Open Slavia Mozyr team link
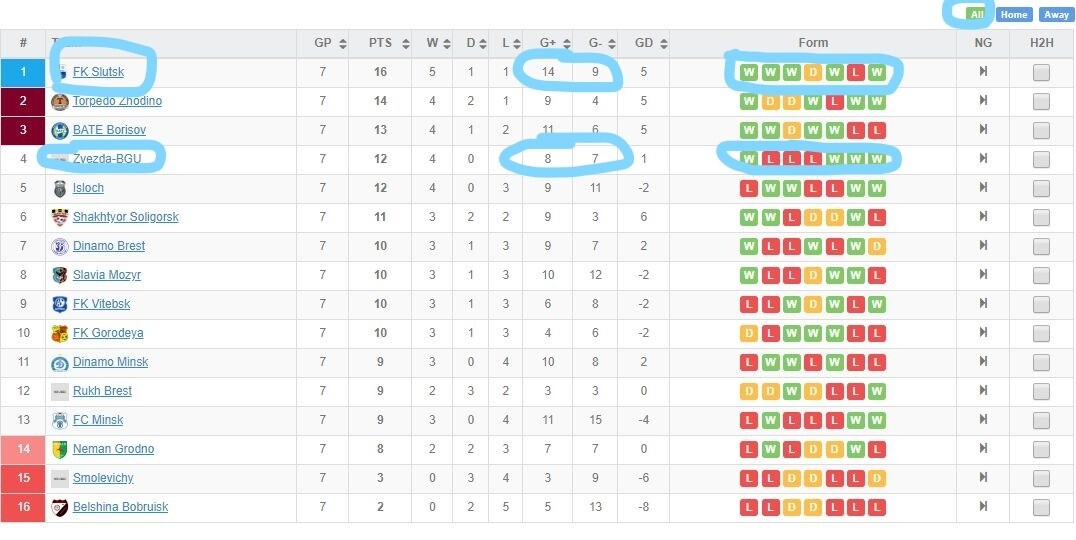Image resolution: width=1076 pixels, height=540 pixels. pos(106,275)
